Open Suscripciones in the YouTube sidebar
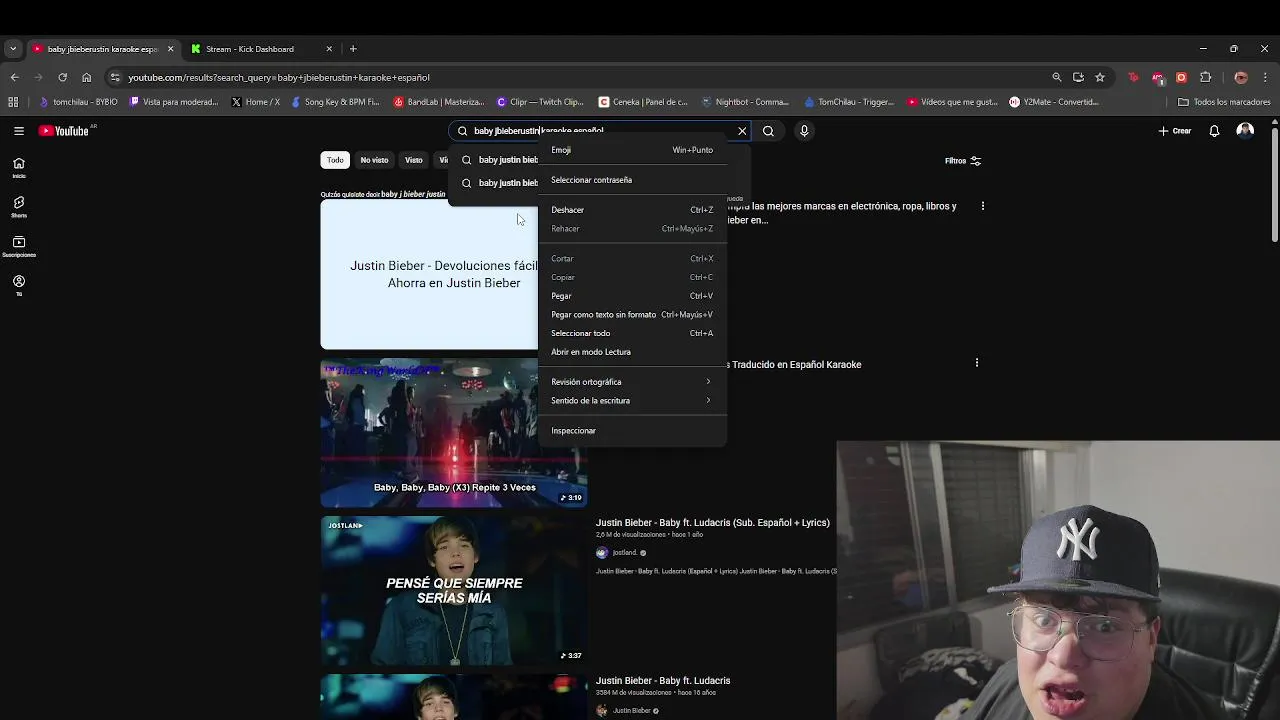This screenshot has width=1280, height=720. tap(19, 247)
